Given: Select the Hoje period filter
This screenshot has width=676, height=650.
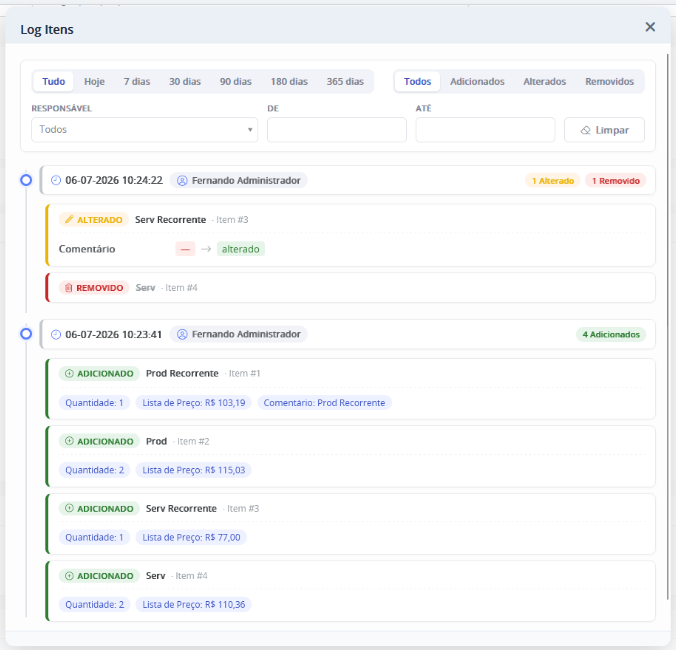Looking at the screenshot, I should pyautogui.click(x=94, y=81).
